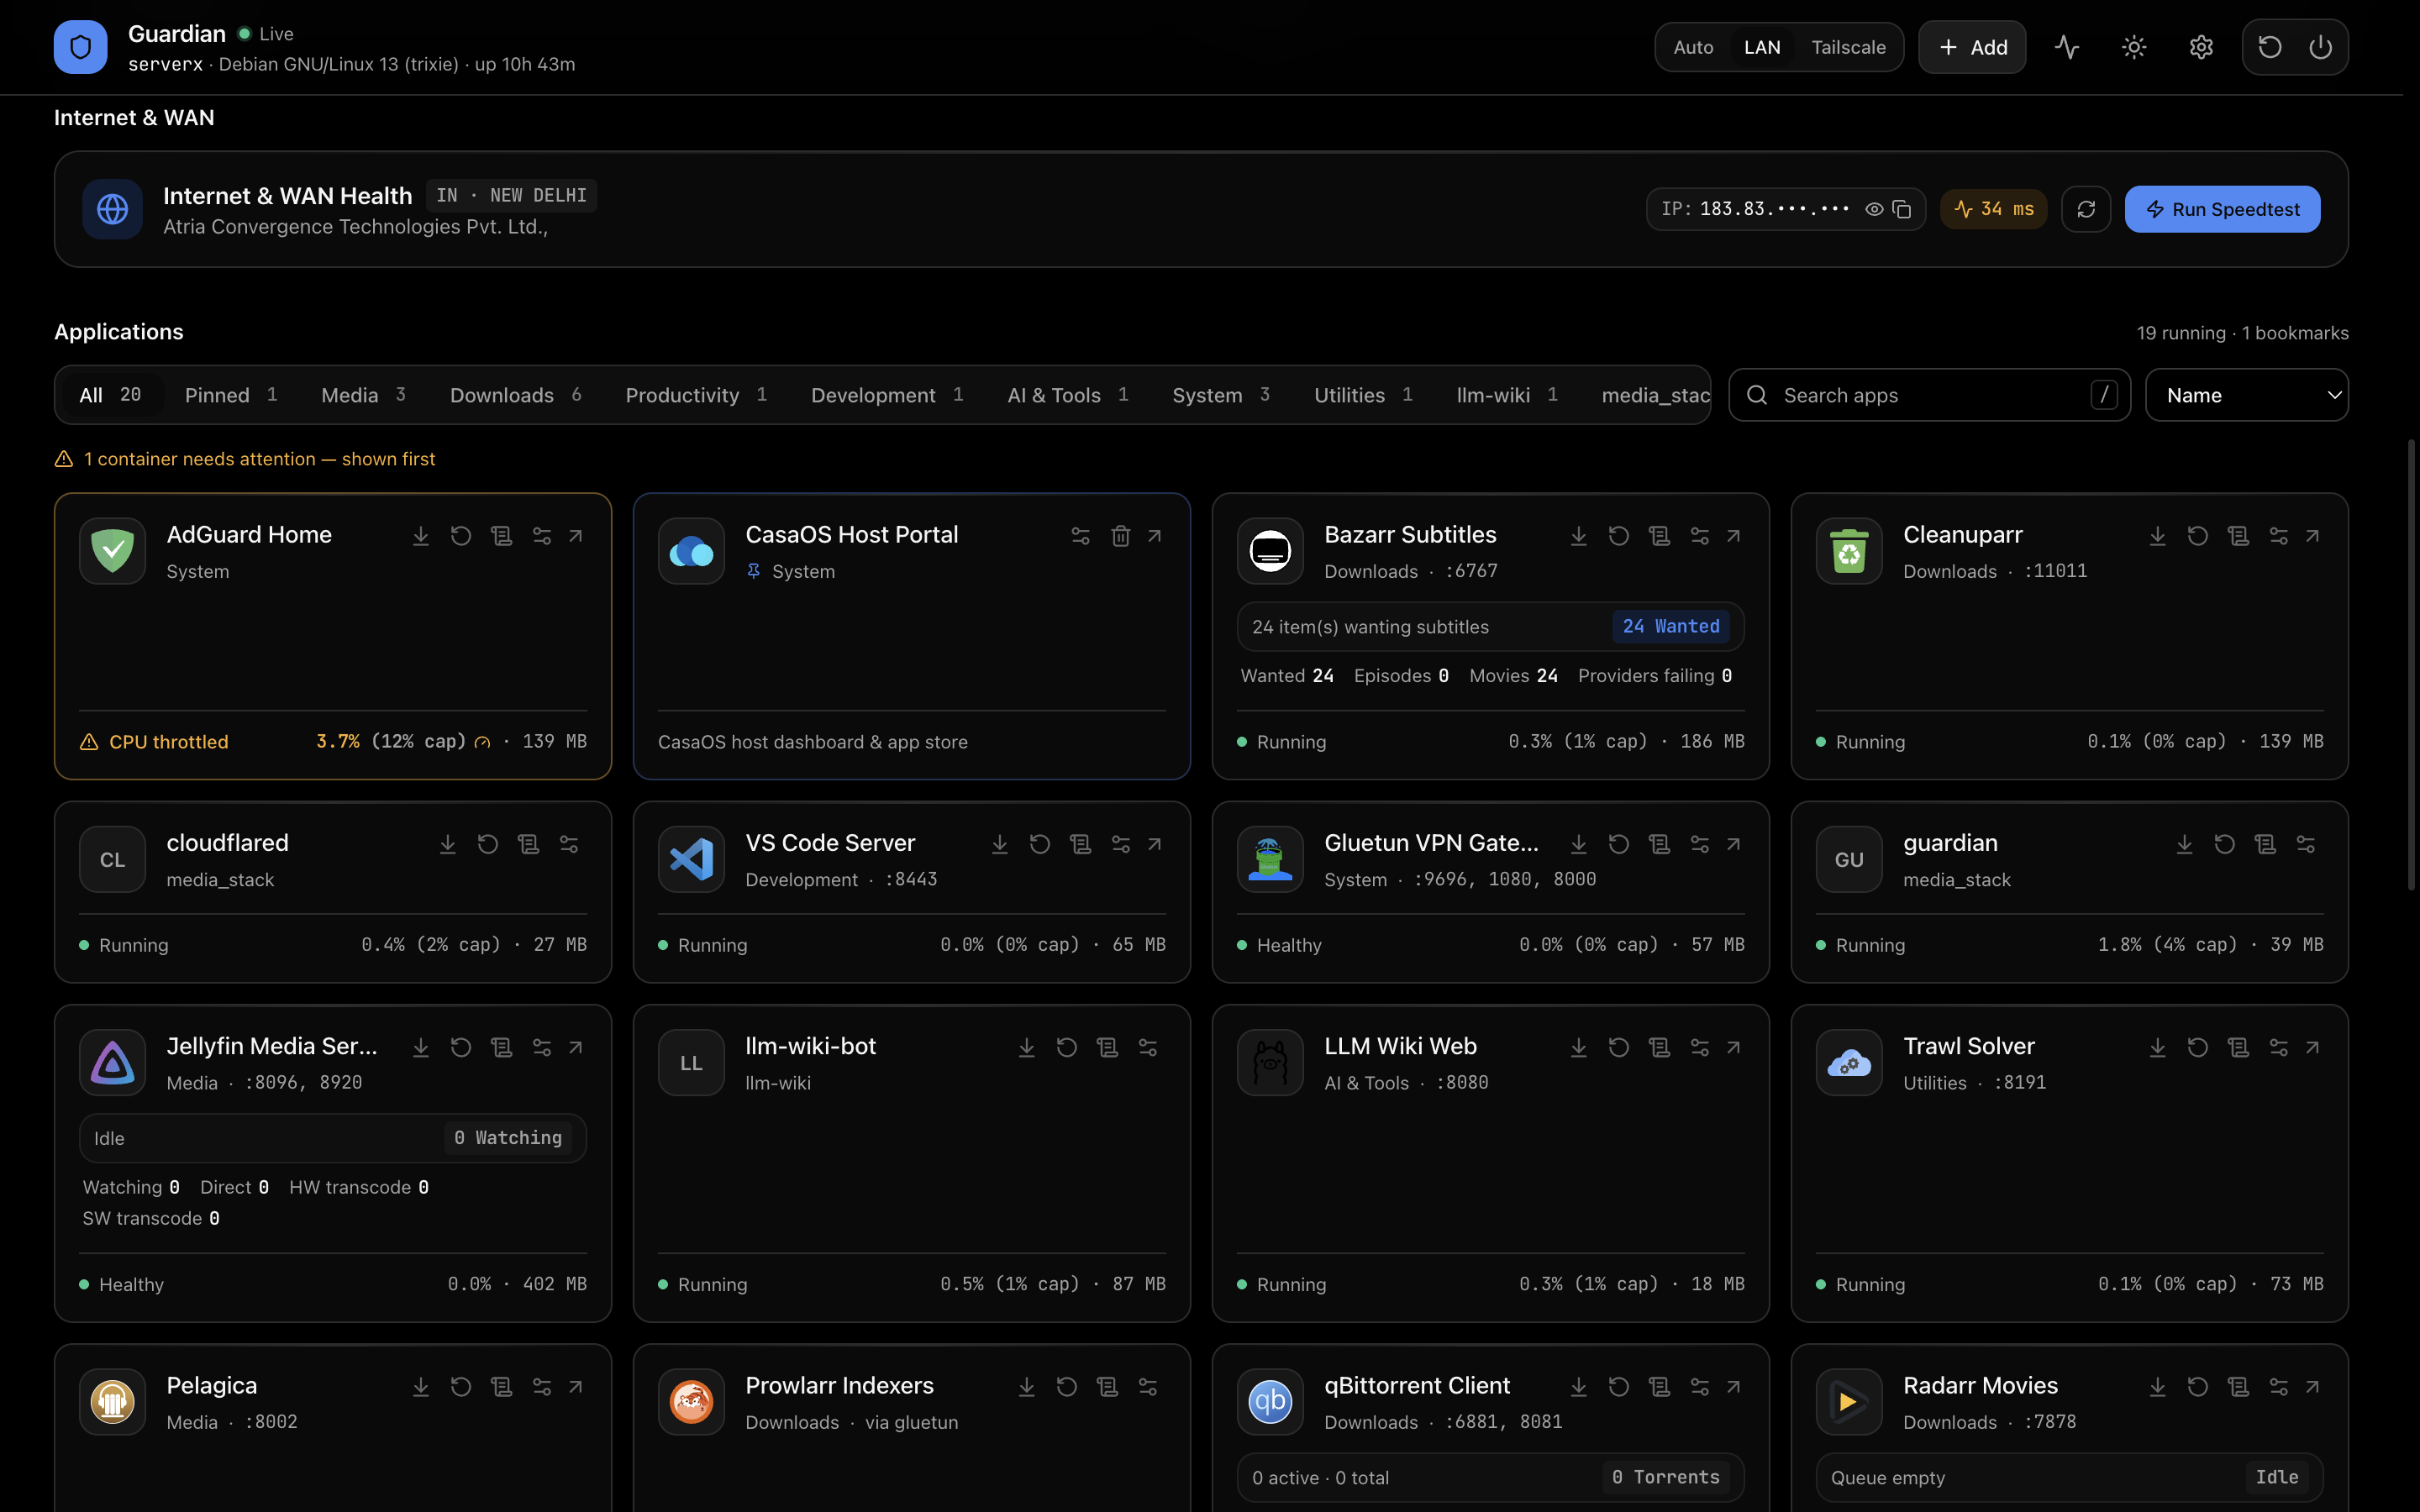Delete the CasaOS Host Portal bookmark
The height and width of the screenshot is (1512, 2420).
point(1121,536)
